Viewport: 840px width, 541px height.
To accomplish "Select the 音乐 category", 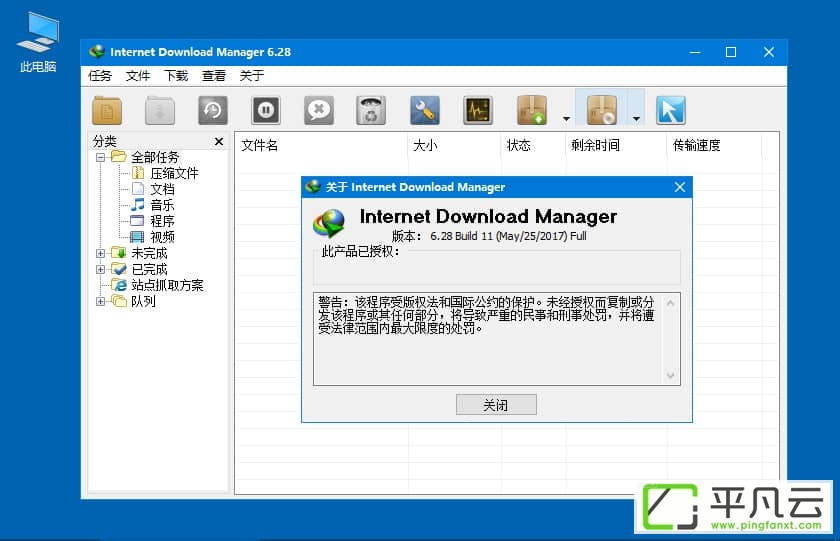I will point(162,205).
